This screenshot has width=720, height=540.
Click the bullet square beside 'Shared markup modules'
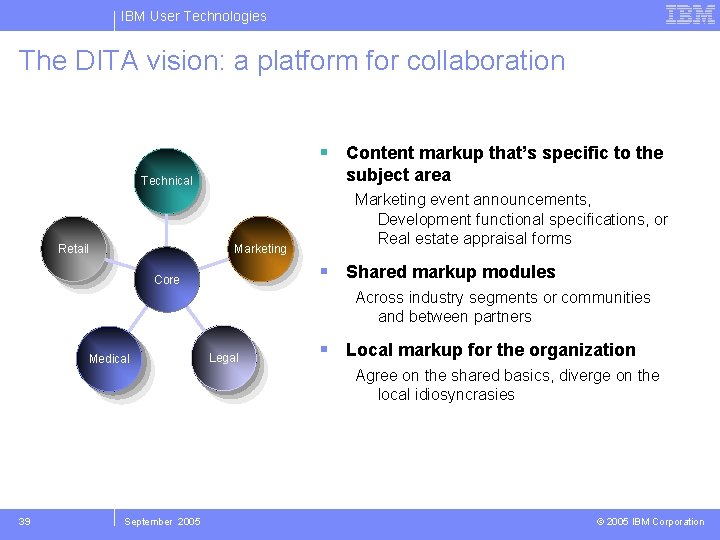point(324,271)
